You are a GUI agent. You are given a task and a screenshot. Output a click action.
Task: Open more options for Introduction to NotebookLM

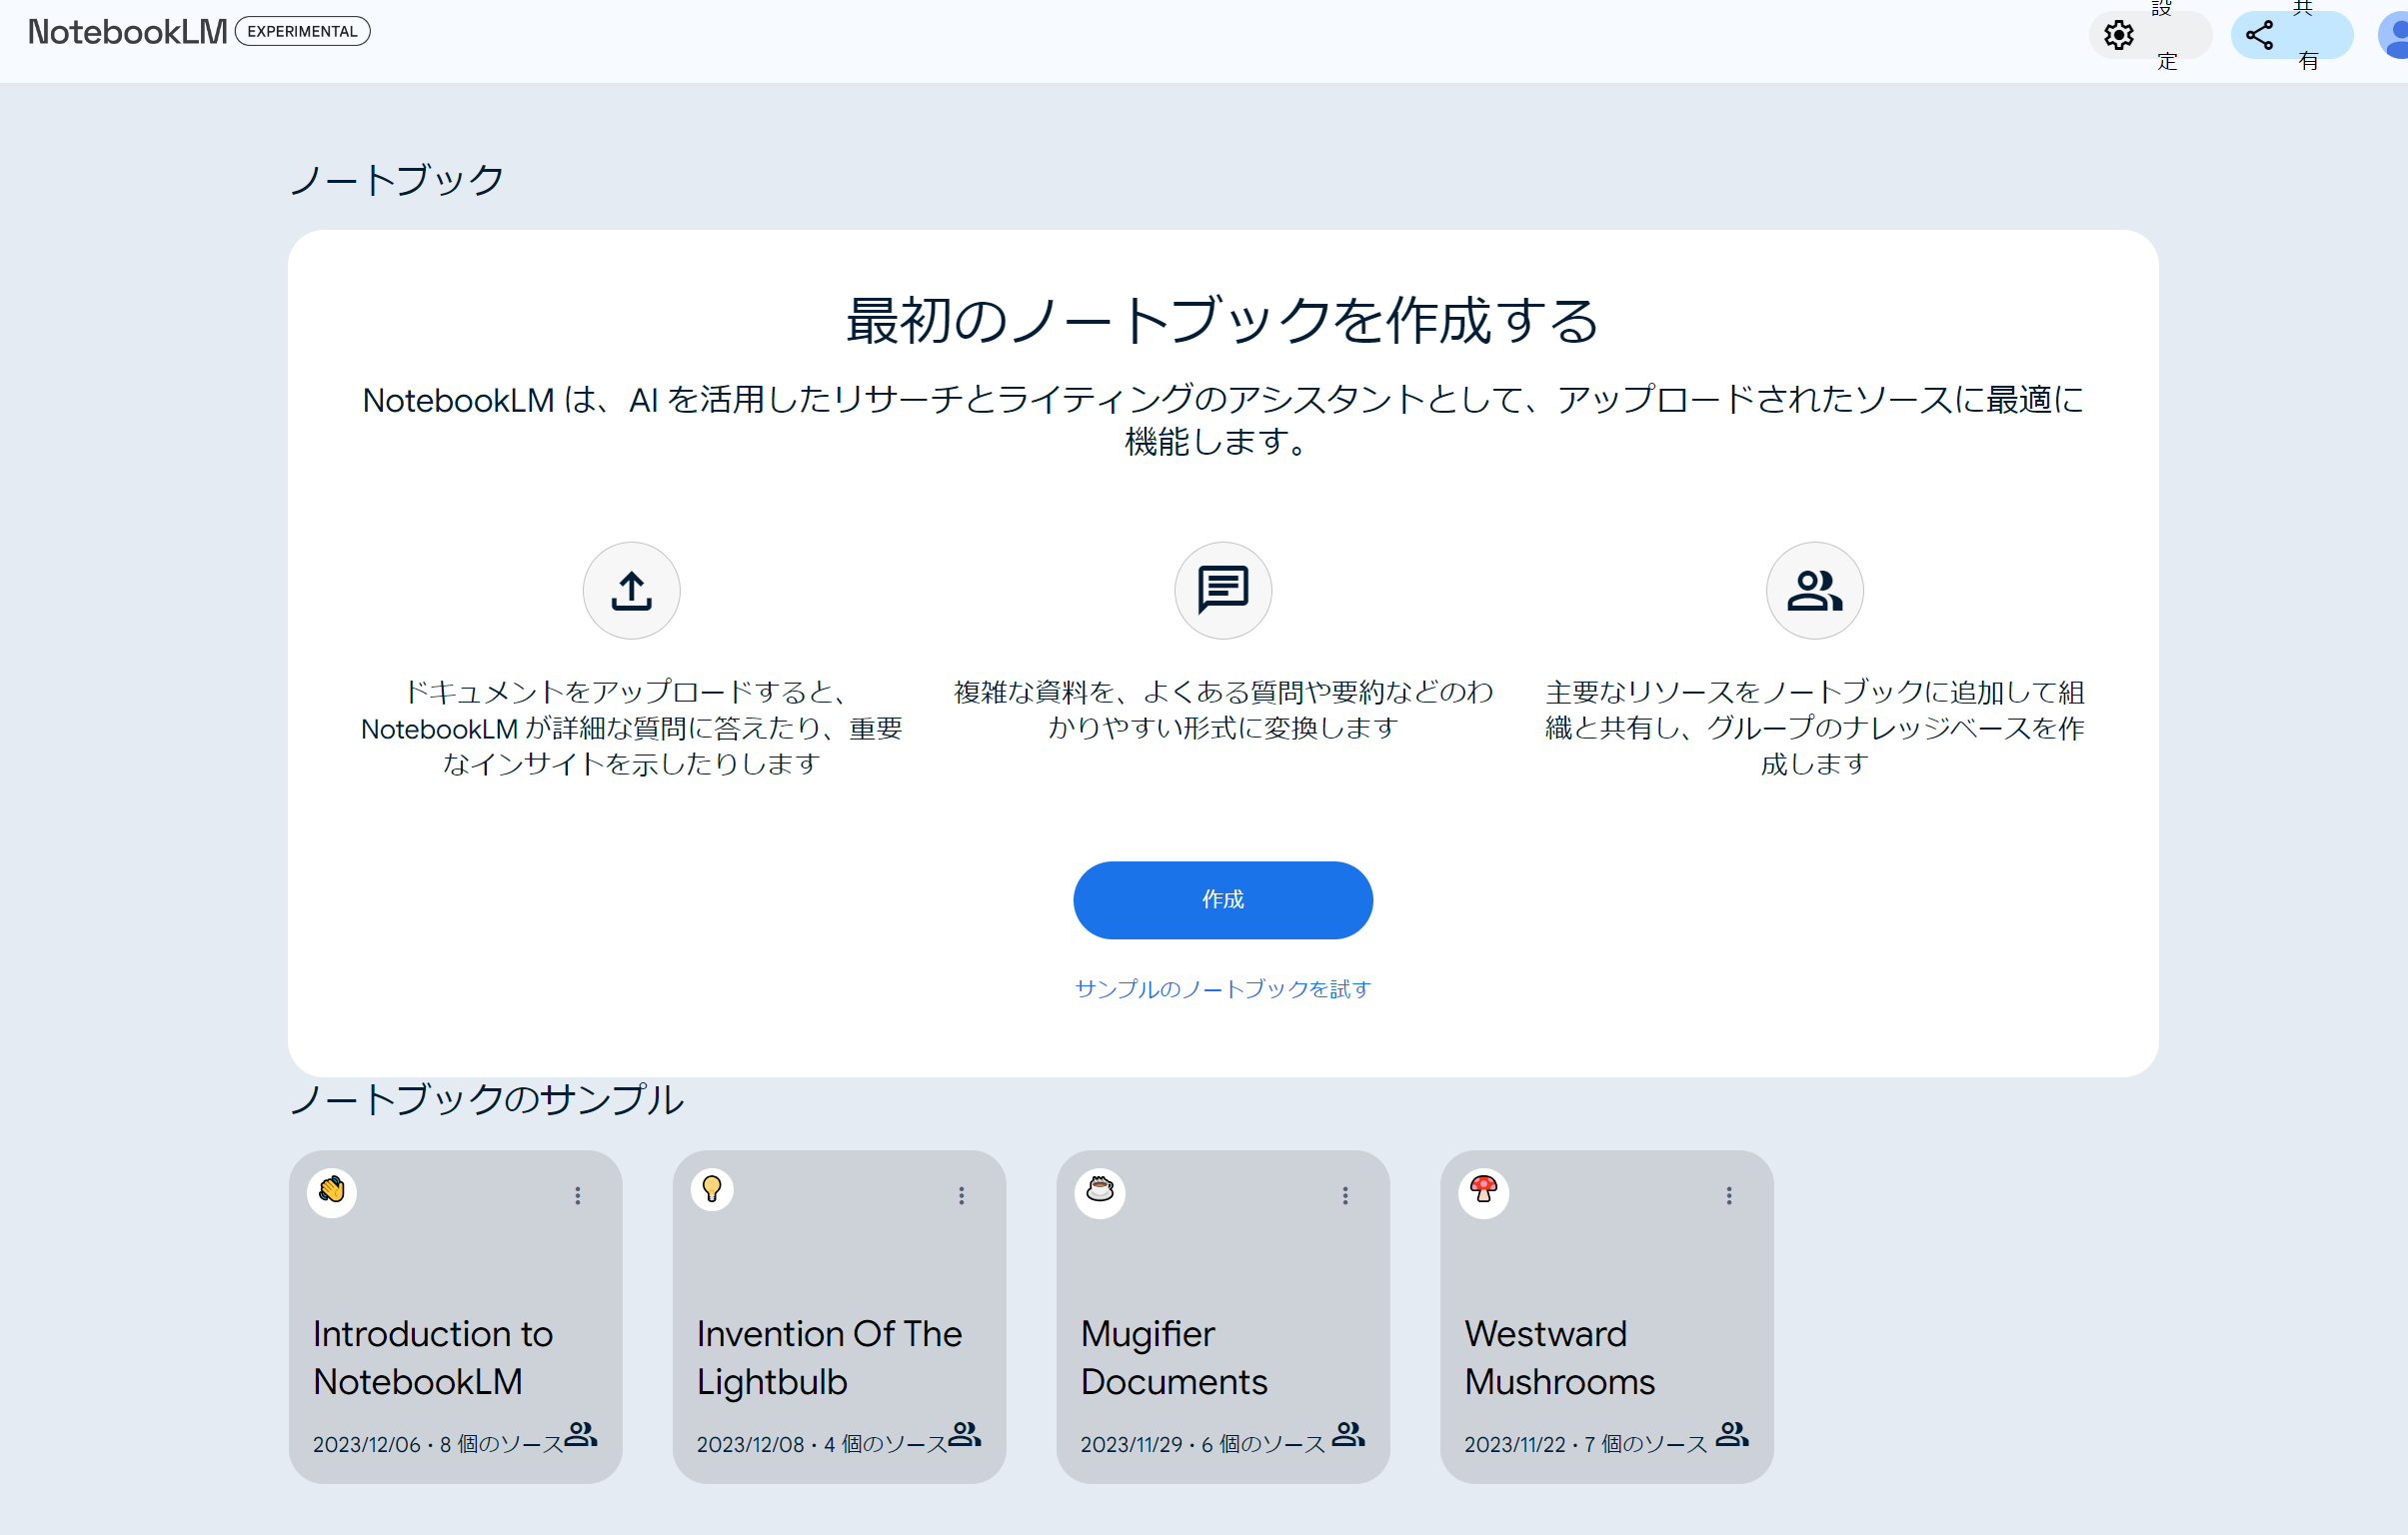[x=577, y=1196]
